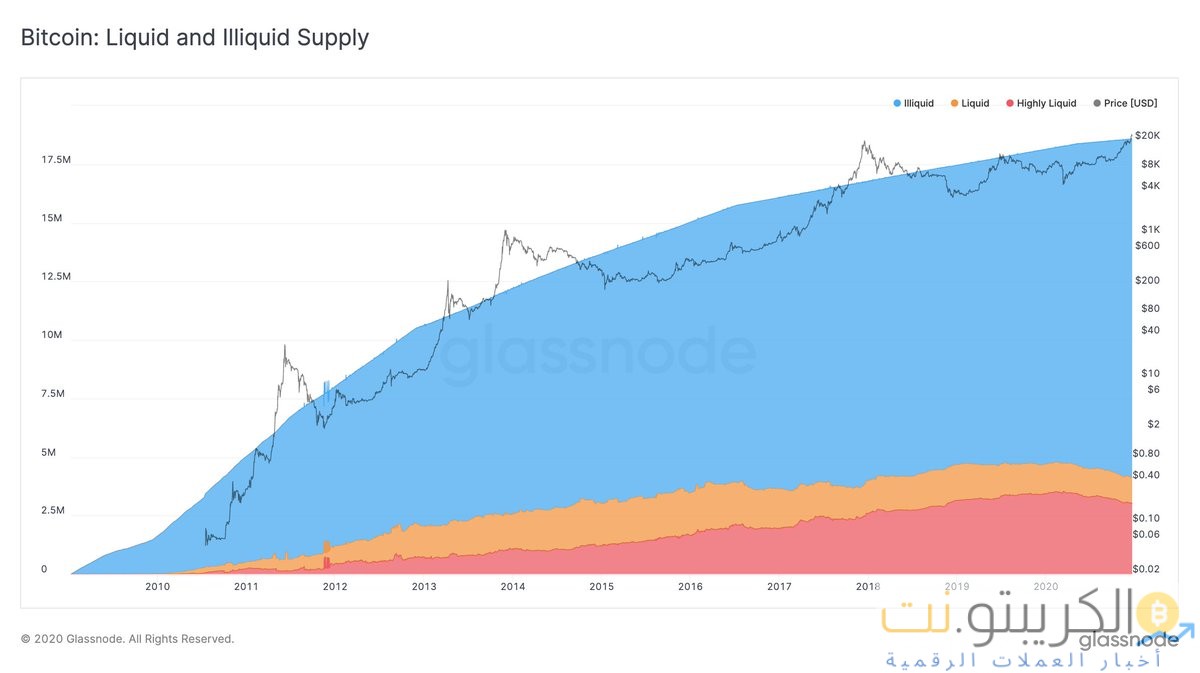Select the 2015 x-axis year label

click(x=601, y=586)
